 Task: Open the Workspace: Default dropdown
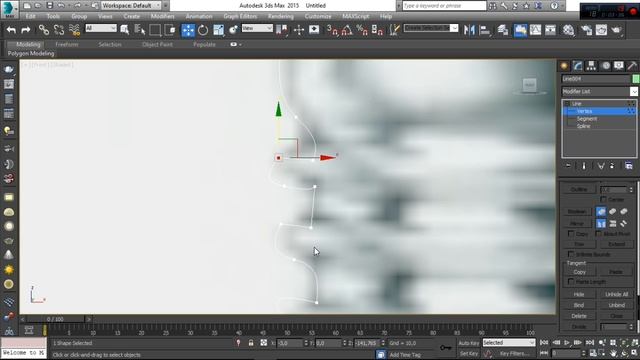131,6
